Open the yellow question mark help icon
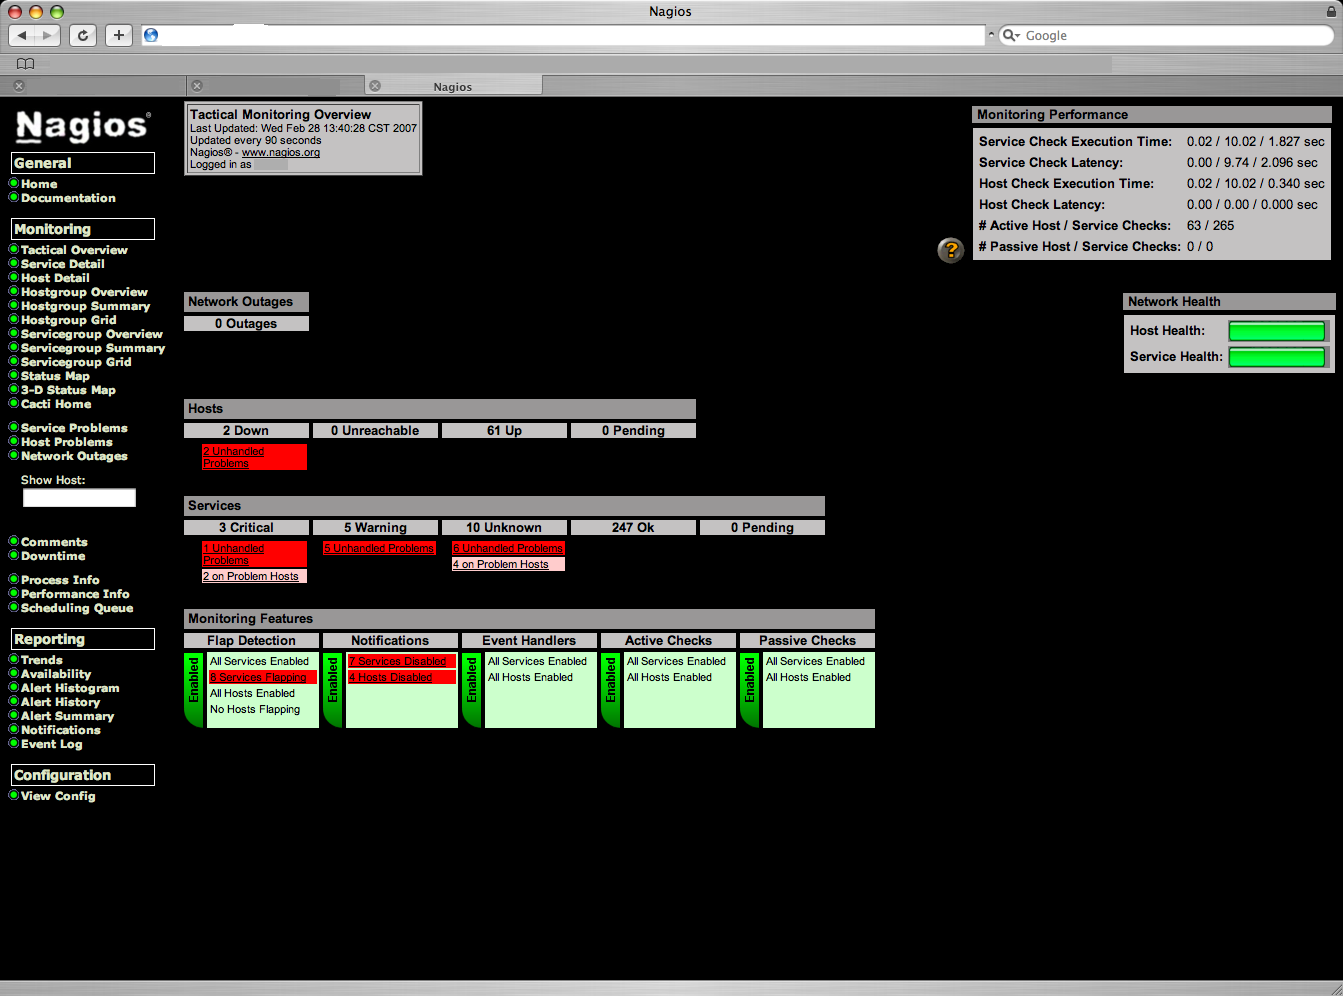The image size is (1343, 996). point(950,250)
